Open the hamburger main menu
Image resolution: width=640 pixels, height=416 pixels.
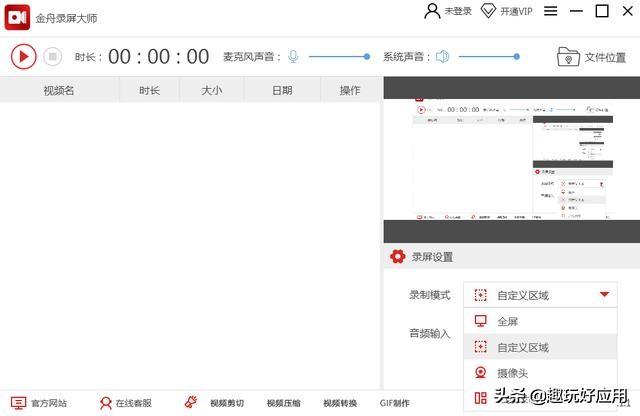[551, 11]
